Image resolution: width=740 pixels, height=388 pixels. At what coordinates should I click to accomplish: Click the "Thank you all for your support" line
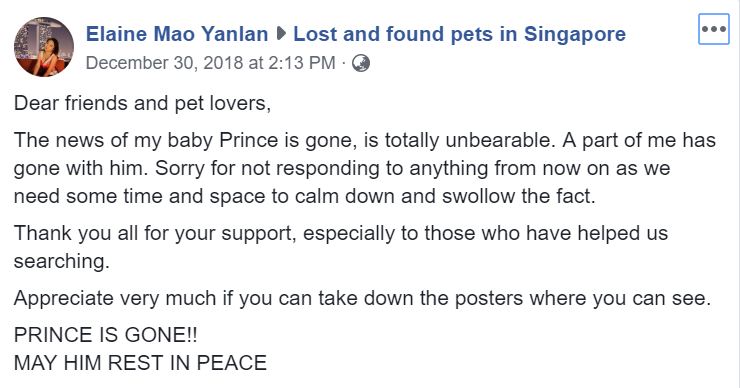(x=341, y=233)
